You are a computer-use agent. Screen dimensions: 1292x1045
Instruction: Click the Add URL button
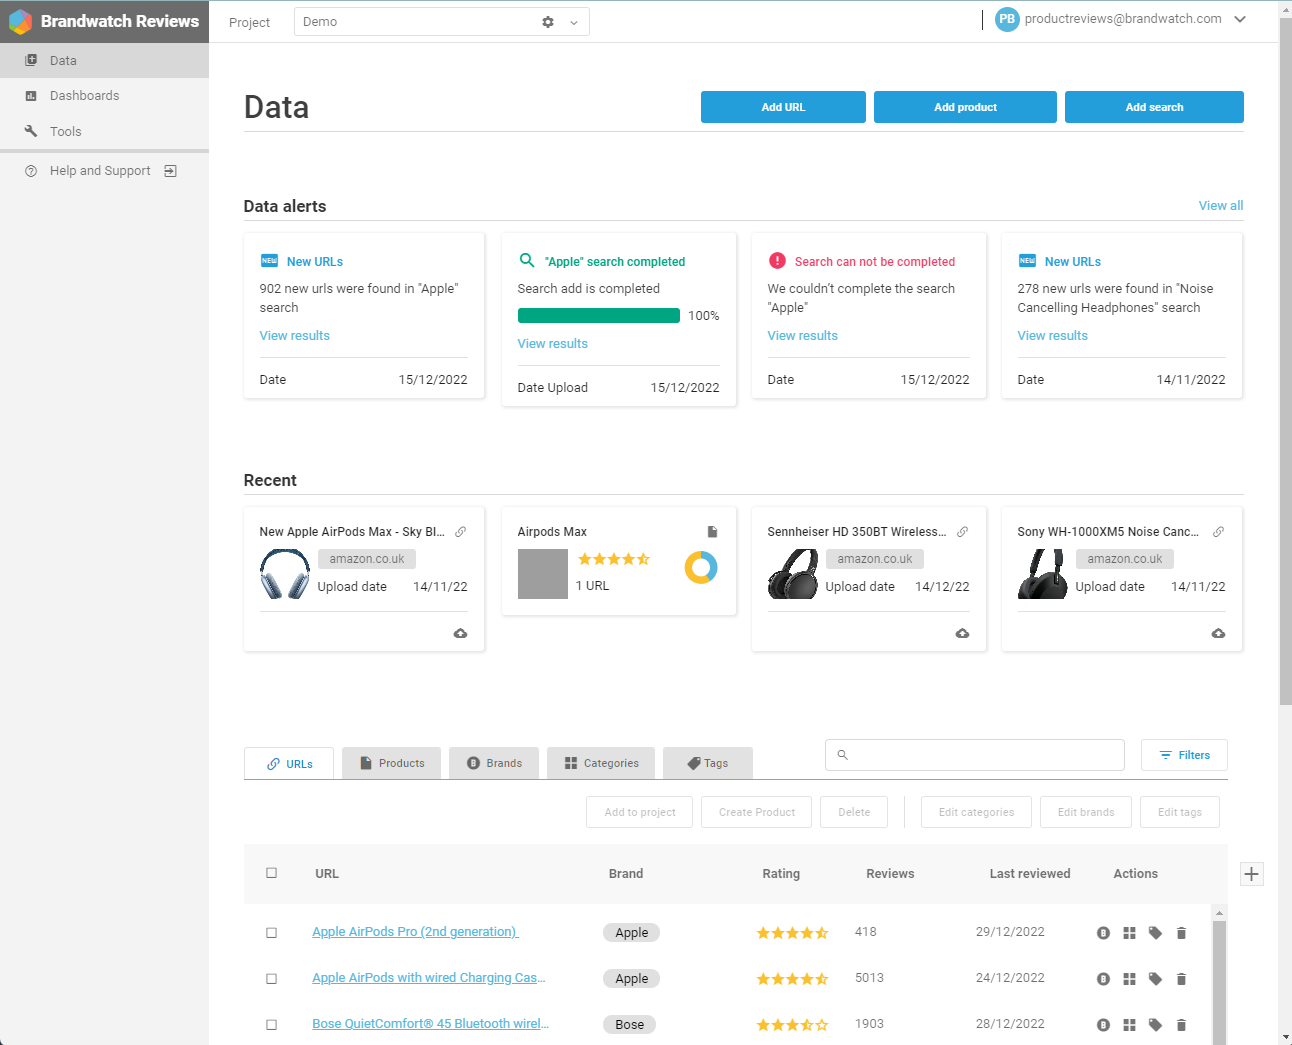783,107
